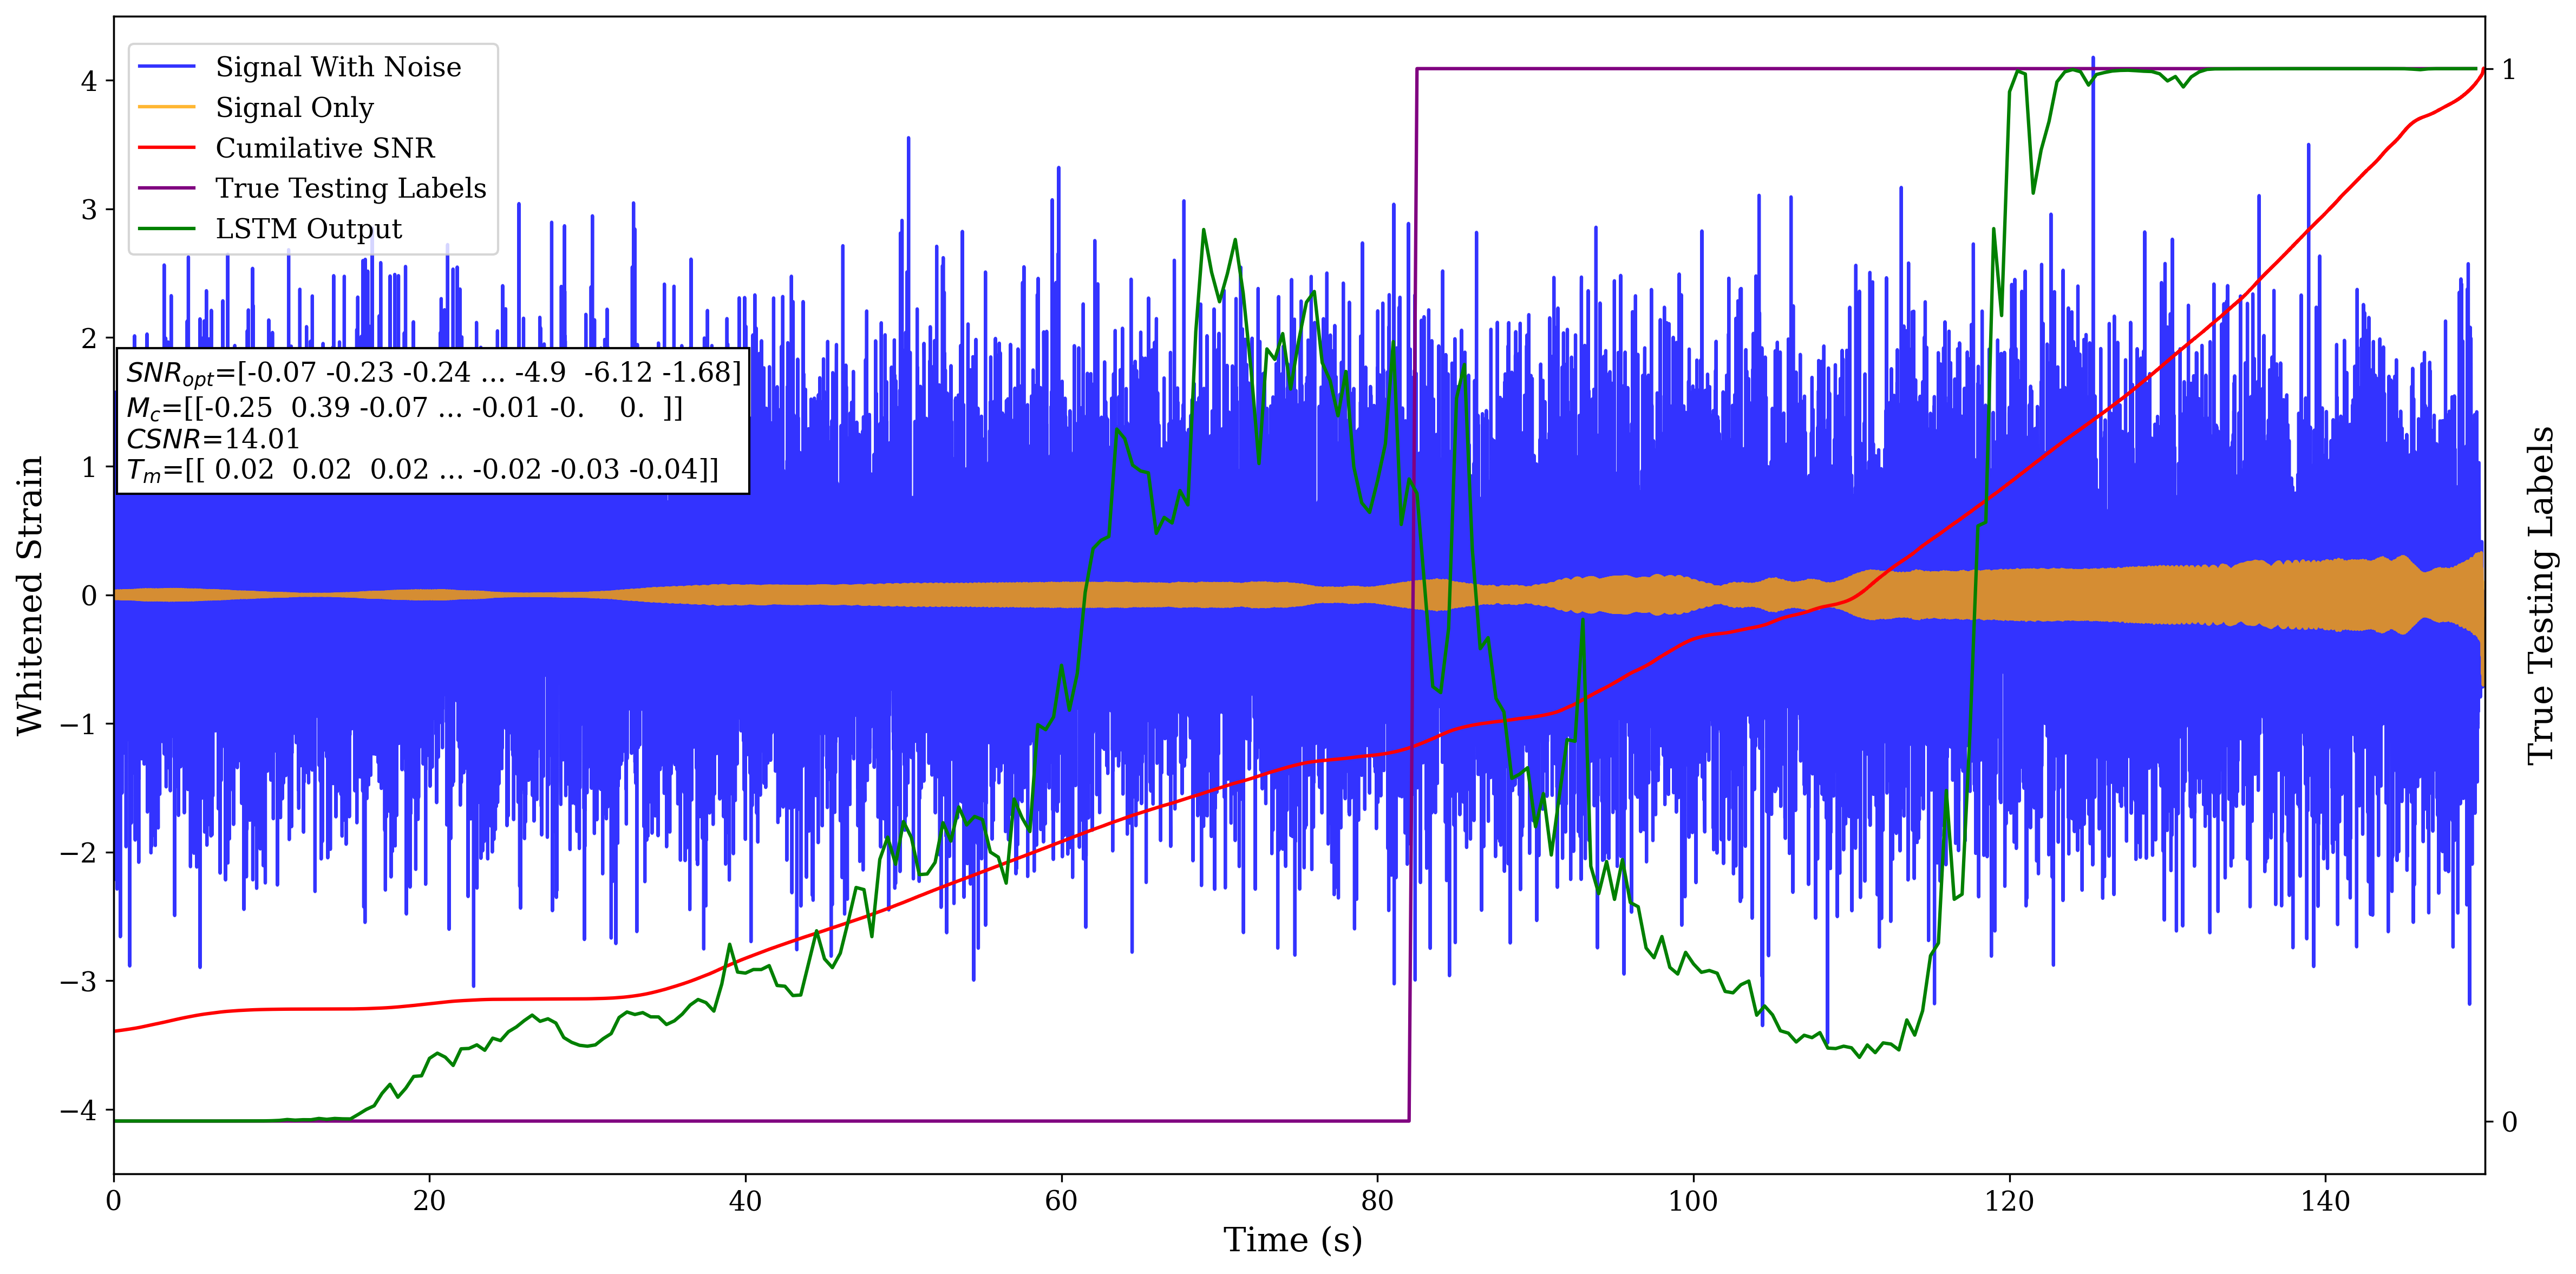Click the red Cumilative SNR legend line
The width and height of the screenshot is (2576, 1274).
166,148
